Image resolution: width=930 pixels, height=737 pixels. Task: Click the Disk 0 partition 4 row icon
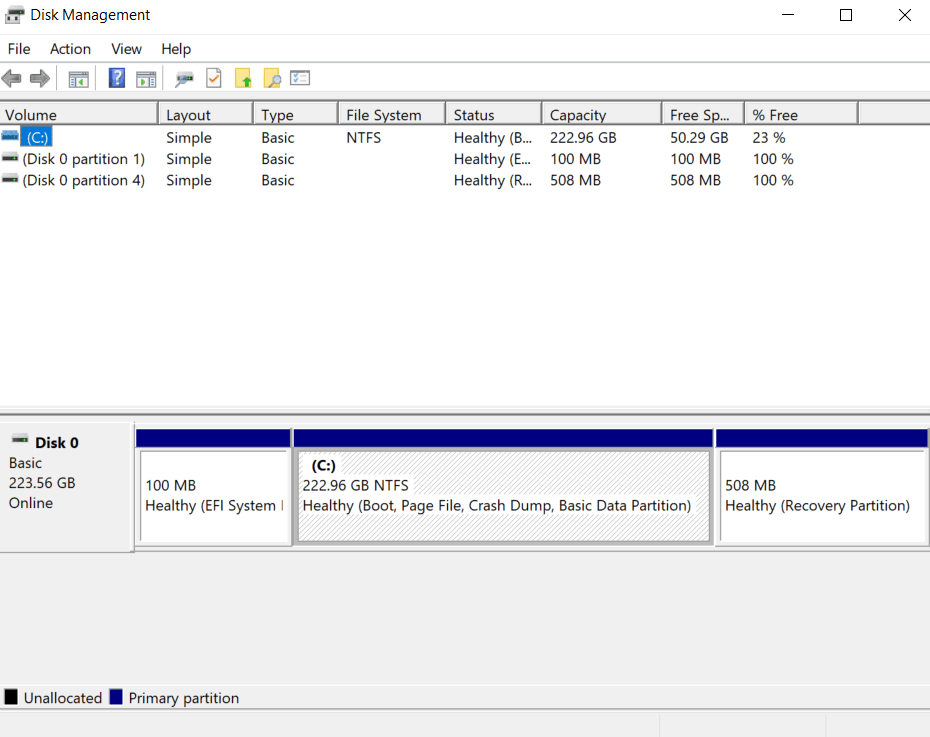(9, 179)
